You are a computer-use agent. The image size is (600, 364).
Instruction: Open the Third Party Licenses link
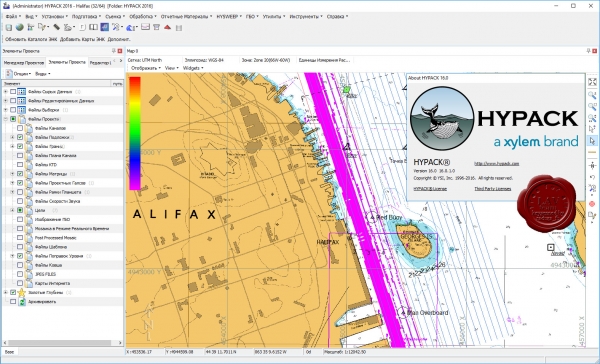click(492, 189)
